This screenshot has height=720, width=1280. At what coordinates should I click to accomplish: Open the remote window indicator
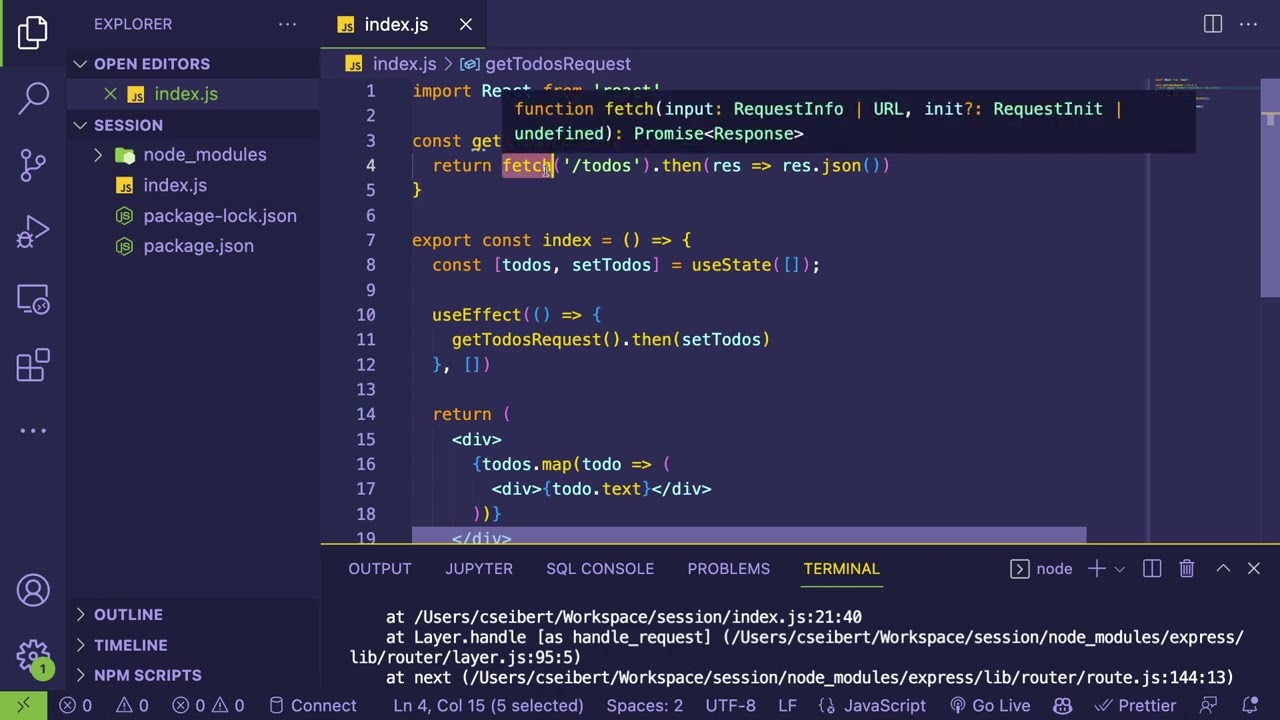coord(23,705)
